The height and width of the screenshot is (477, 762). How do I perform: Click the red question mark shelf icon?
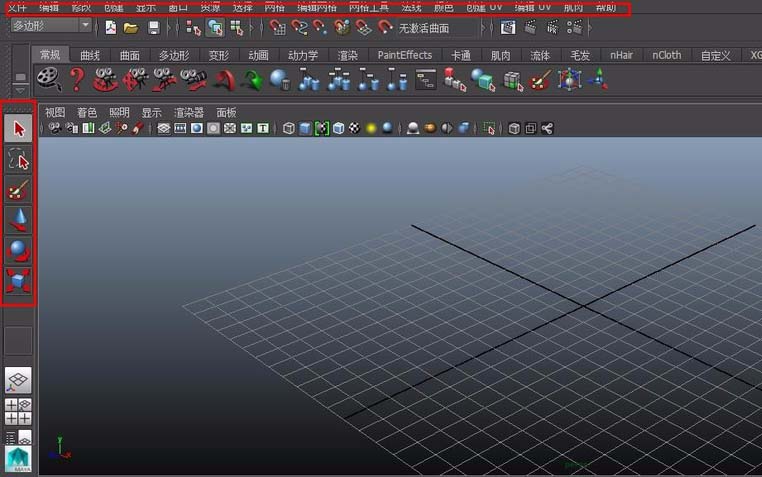[76, 80]
